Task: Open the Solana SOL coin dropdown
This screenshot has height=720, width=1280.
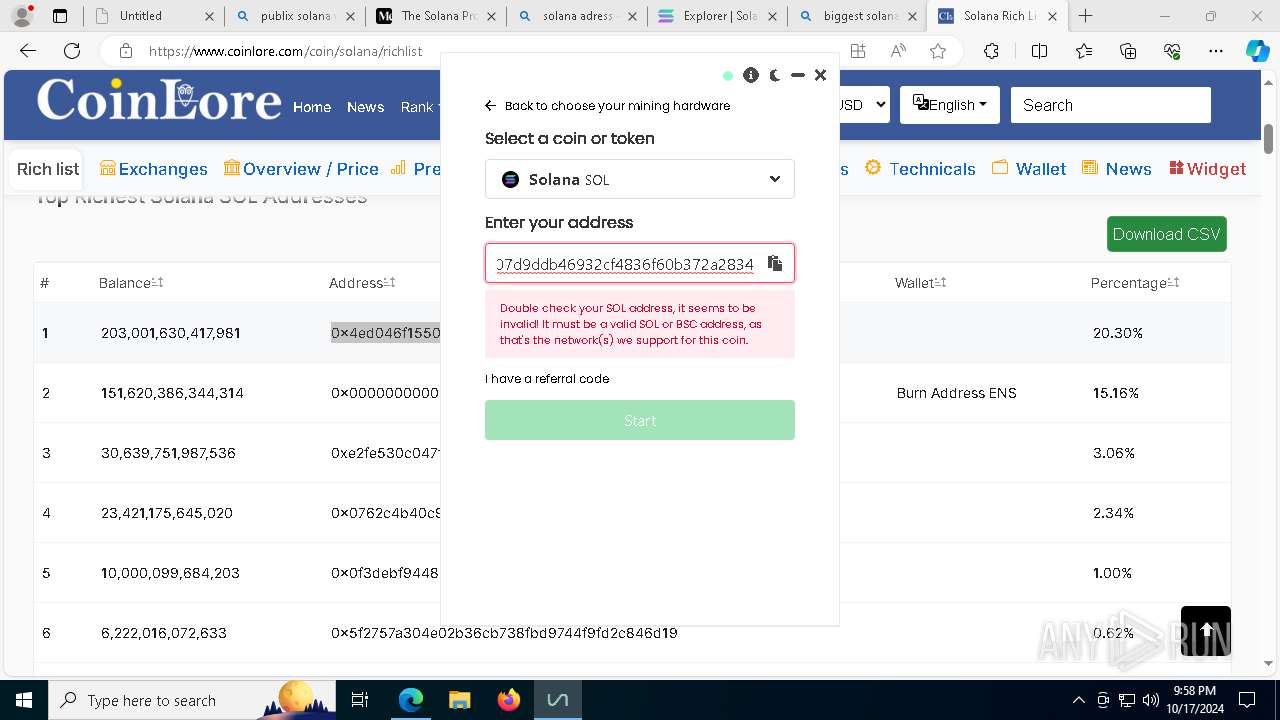Action: pyautogui.click(x=640, y=179)
